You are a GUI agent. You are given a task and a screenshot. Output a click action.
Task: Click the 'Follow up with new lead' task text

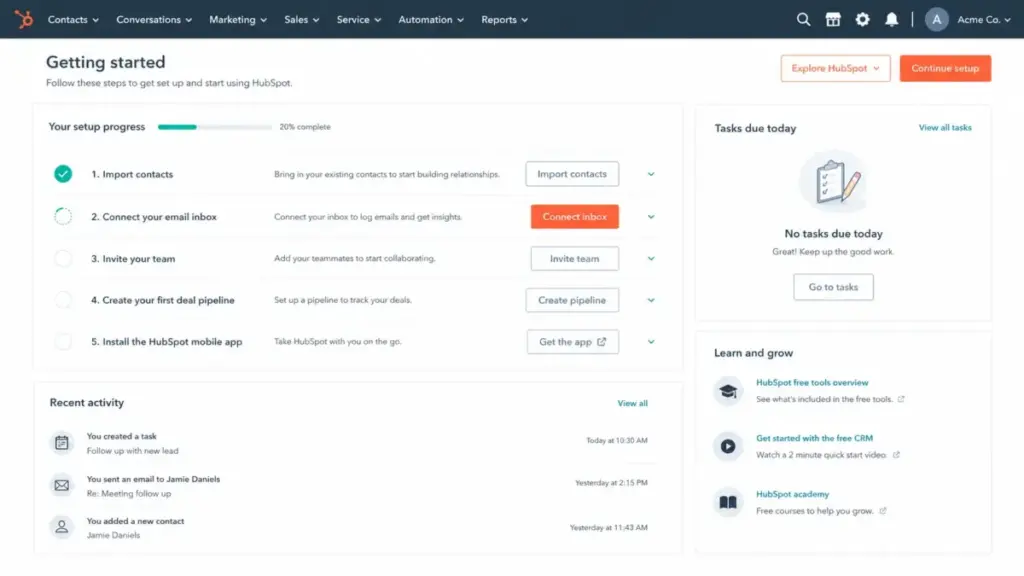(x=133, y=451)
